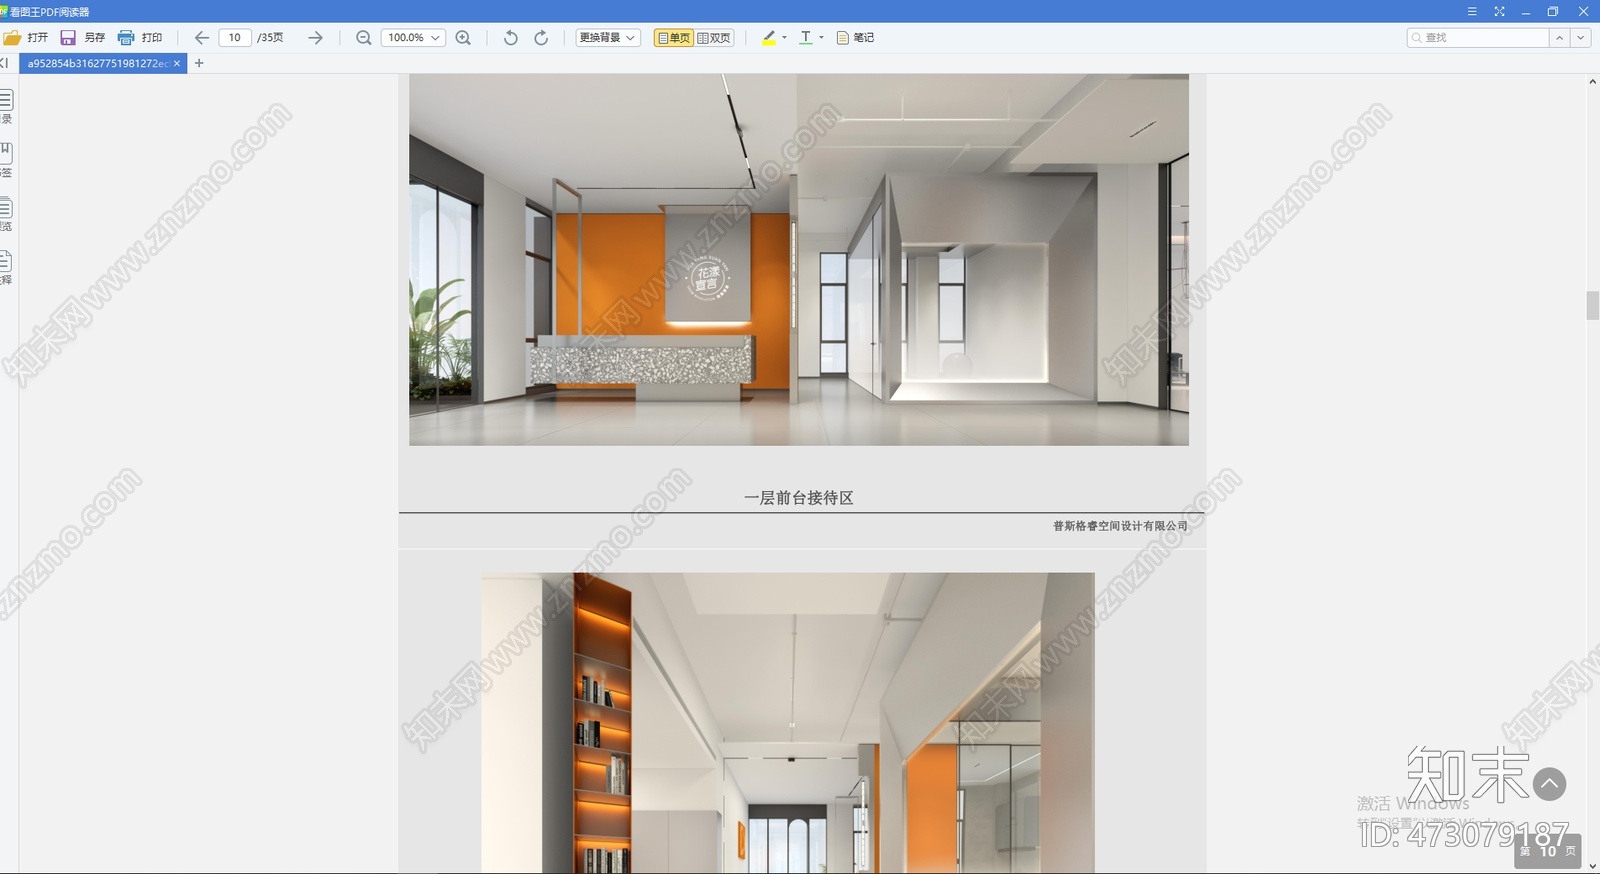Click the reception area rendering image

[x=799, y=259]
